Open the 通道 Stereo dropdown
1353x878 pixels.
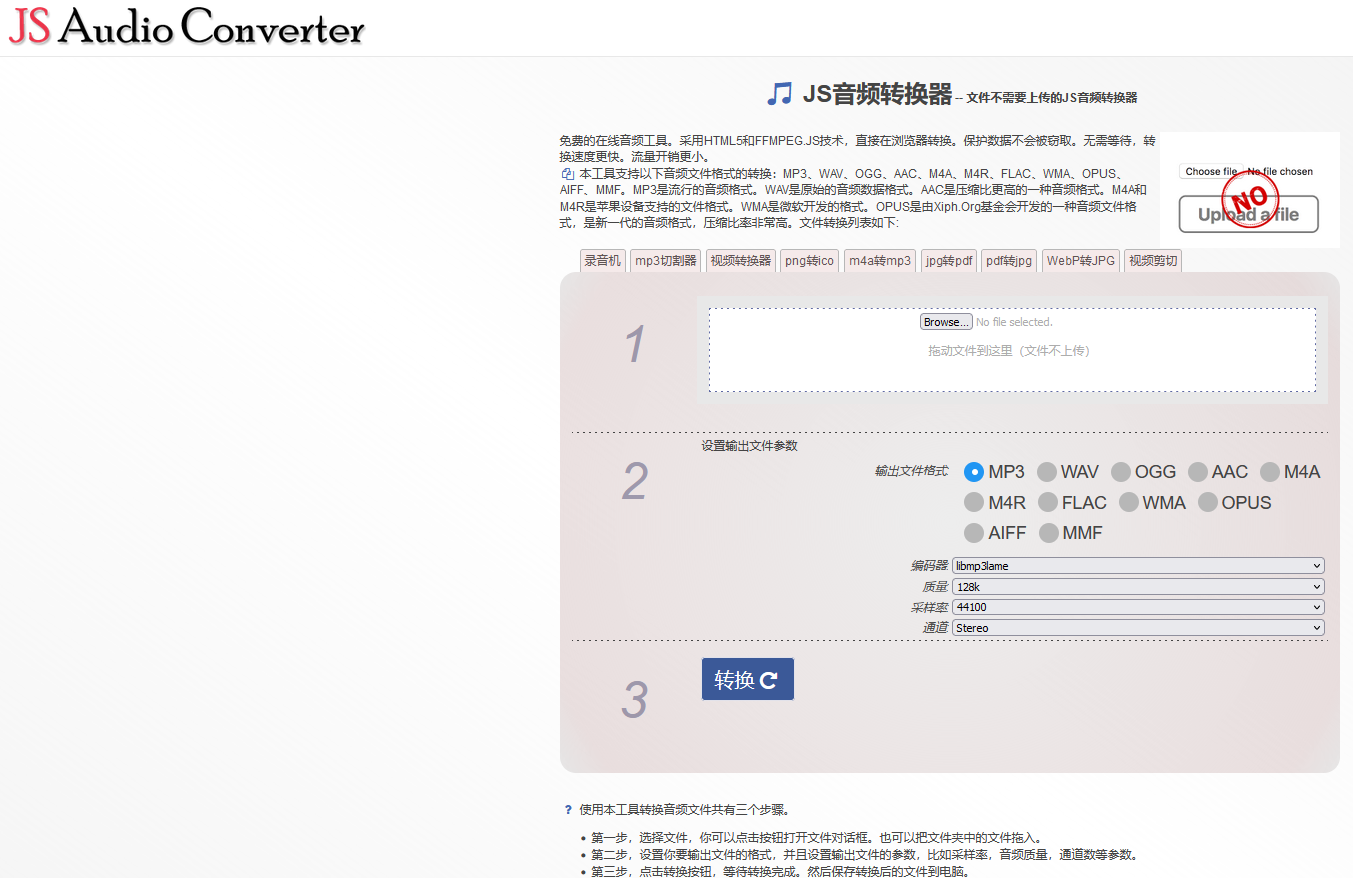pos(1138,628)
